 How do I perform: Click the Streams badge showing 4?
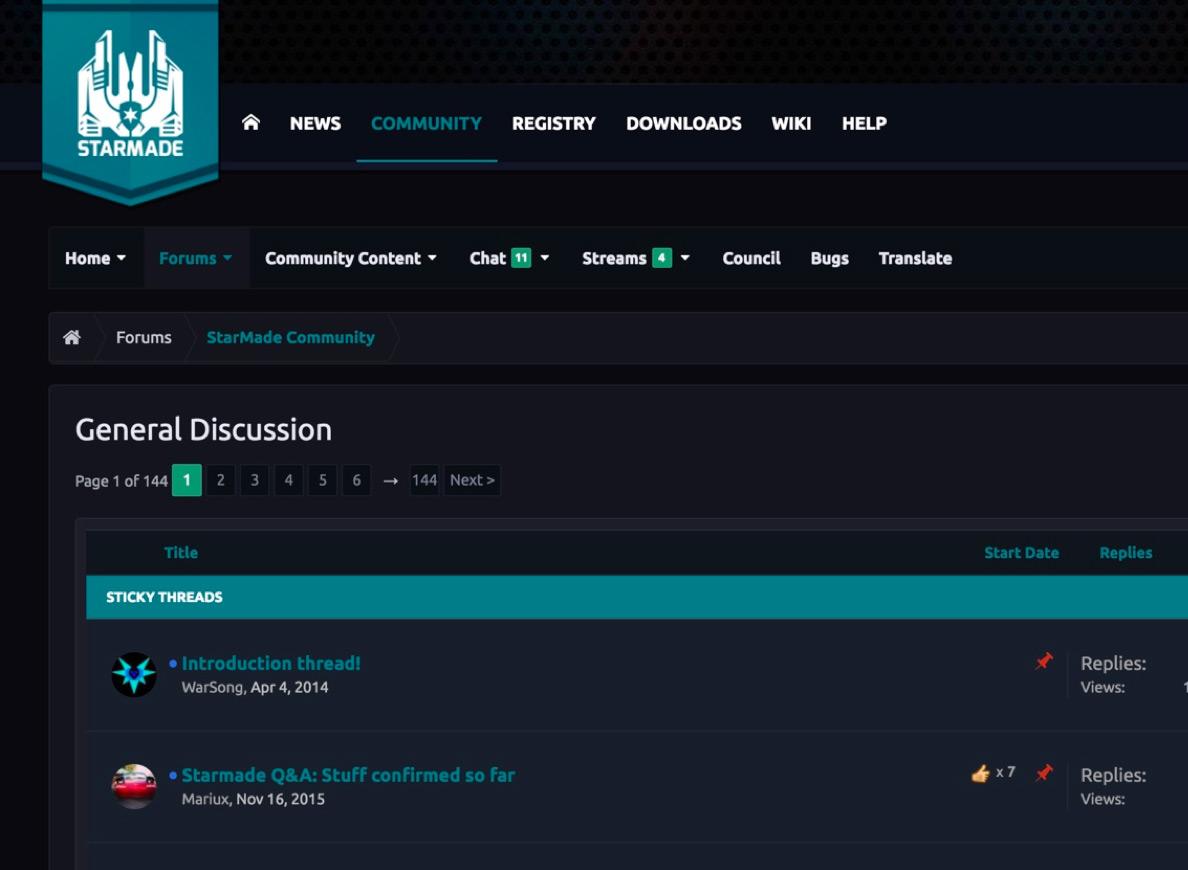pyautogui.click(x=662, y=258)
